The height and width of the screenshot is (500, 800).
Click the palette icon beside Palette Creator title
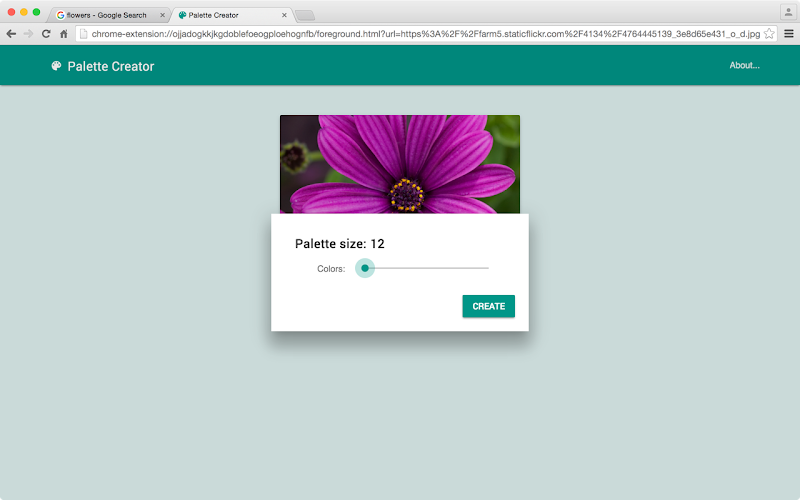tap(56, 66)
